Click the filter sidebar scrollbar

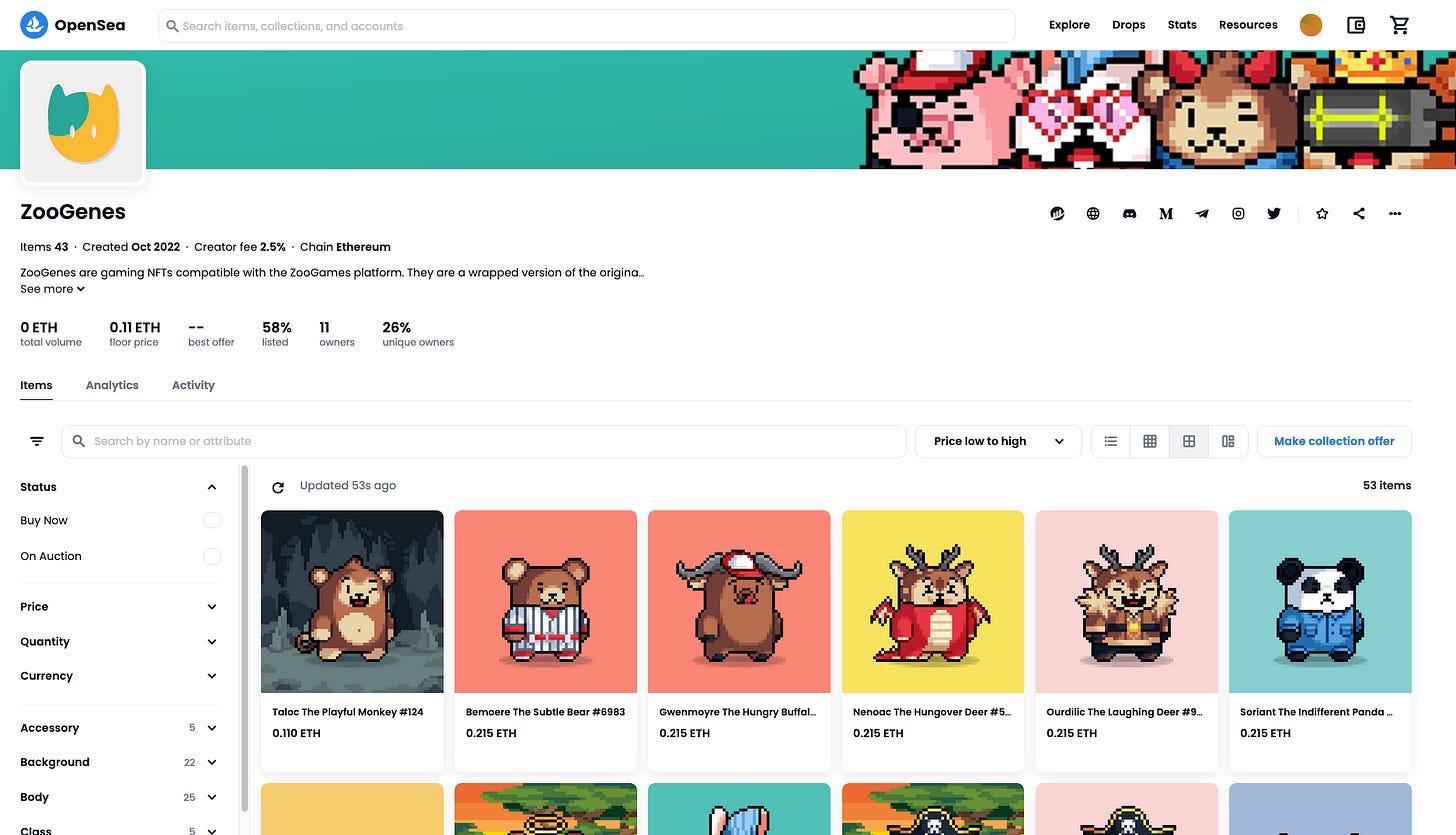243,640
